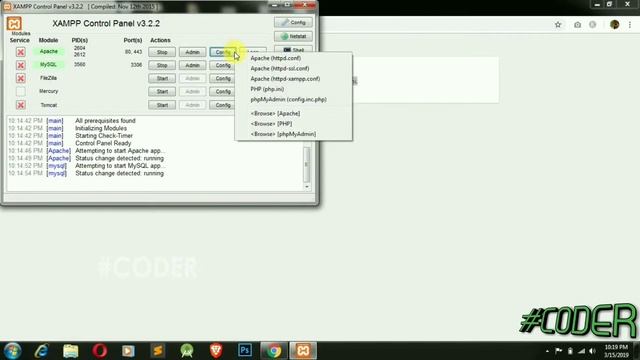This screenshot has height=360, width=640.
Task: Click log line 'Control Panel Ready'
Action: pos(103,143)
